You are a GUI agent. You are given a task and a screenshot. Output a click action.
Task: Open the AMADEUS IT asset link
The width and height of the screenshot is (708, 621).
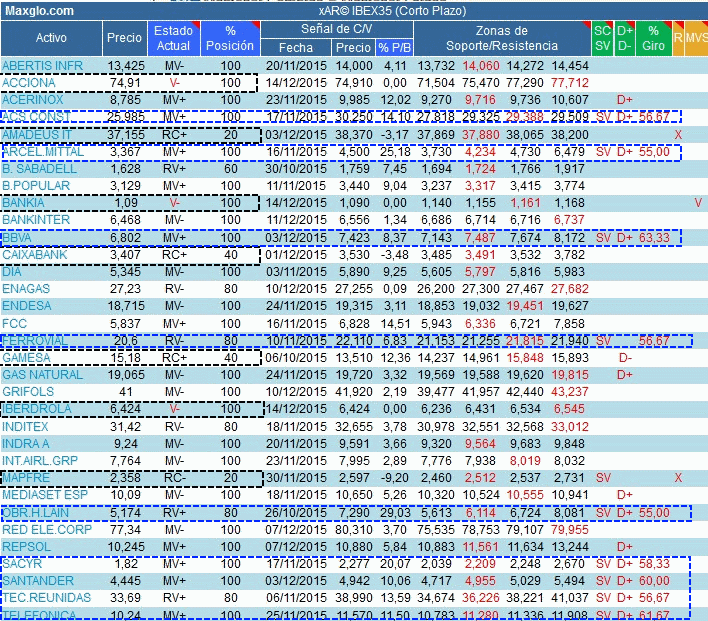pyautogui.click(x=37, y=135)
